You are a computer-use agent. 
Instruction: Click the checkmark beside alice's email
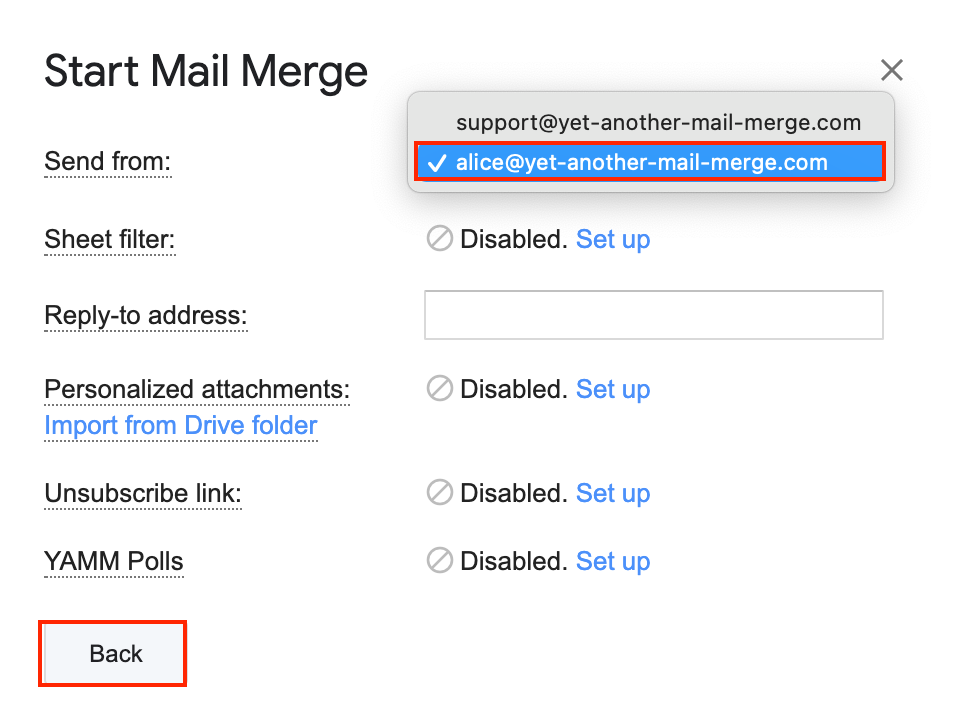[x=437, y=163]
